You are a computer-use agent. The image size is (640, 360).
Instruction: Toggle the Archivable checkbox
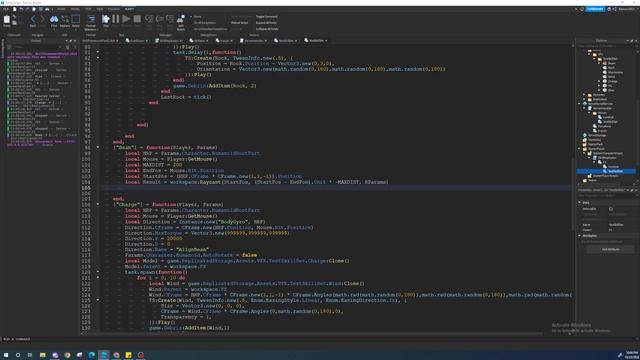pyautogui.click(x=611, y=209)
